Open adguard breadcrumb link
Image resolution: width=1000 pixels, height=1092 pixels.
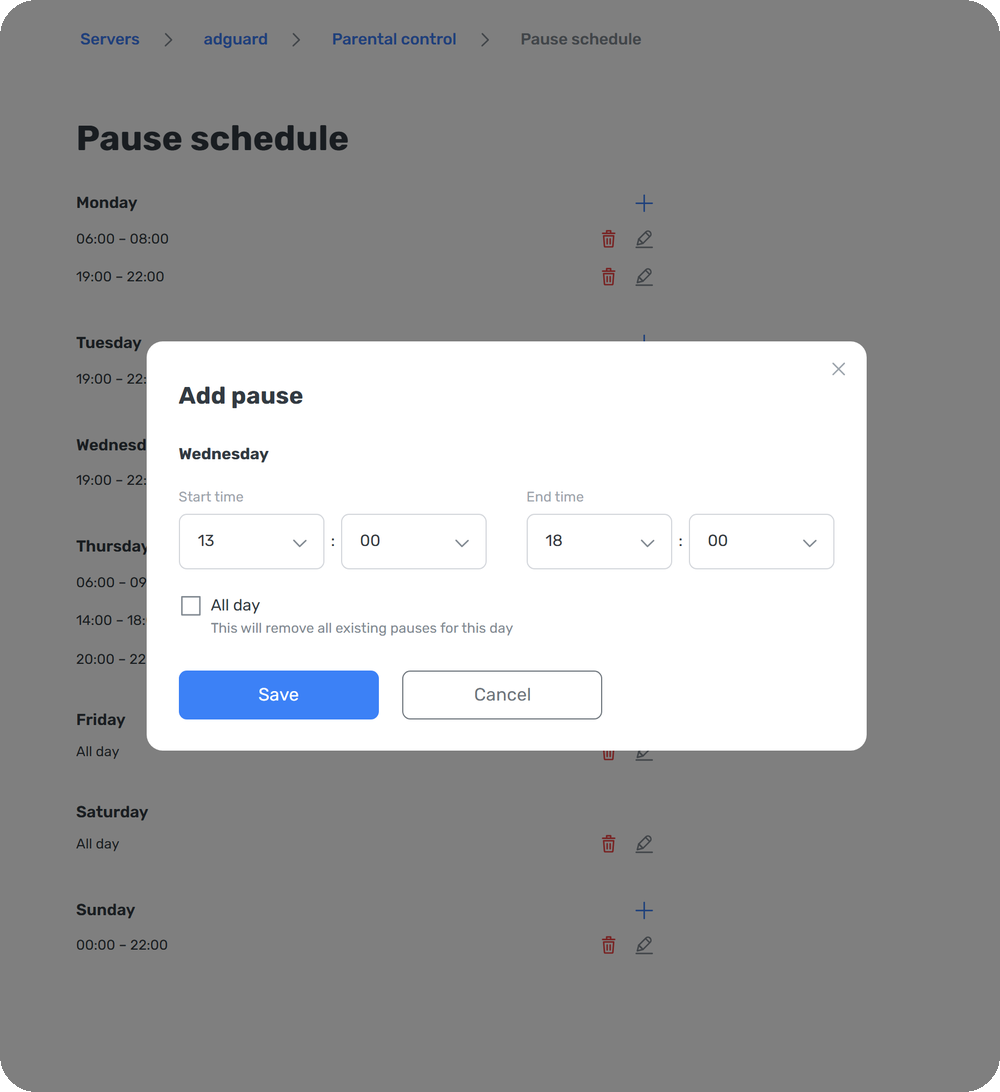[235, 39]
